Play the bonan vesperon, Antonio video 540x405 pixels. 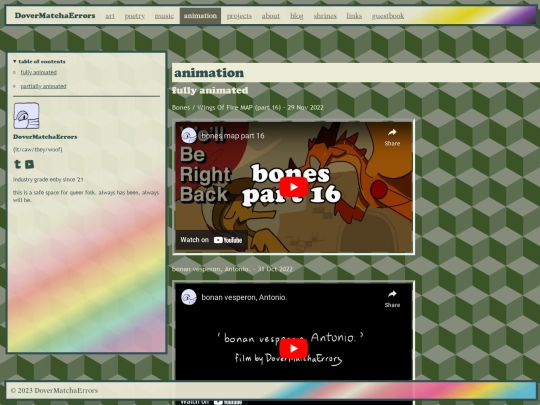[293, 349]
